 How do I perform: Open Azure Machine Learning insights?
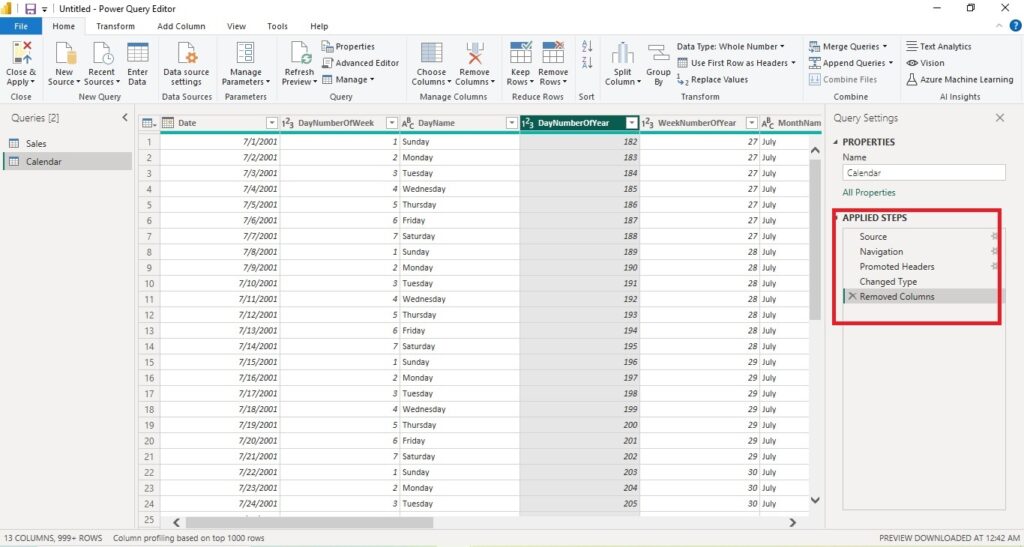(959, 80)
